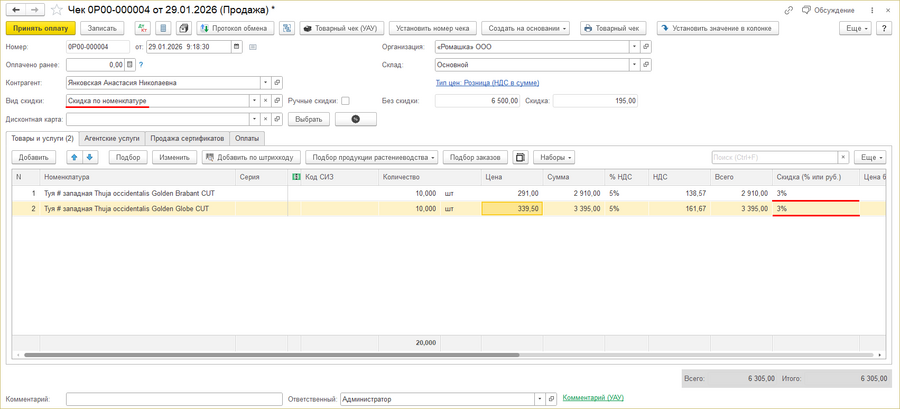This screenshot has width=900, height=409.
Task: Move the selected row down
Action: coord(91,157)
